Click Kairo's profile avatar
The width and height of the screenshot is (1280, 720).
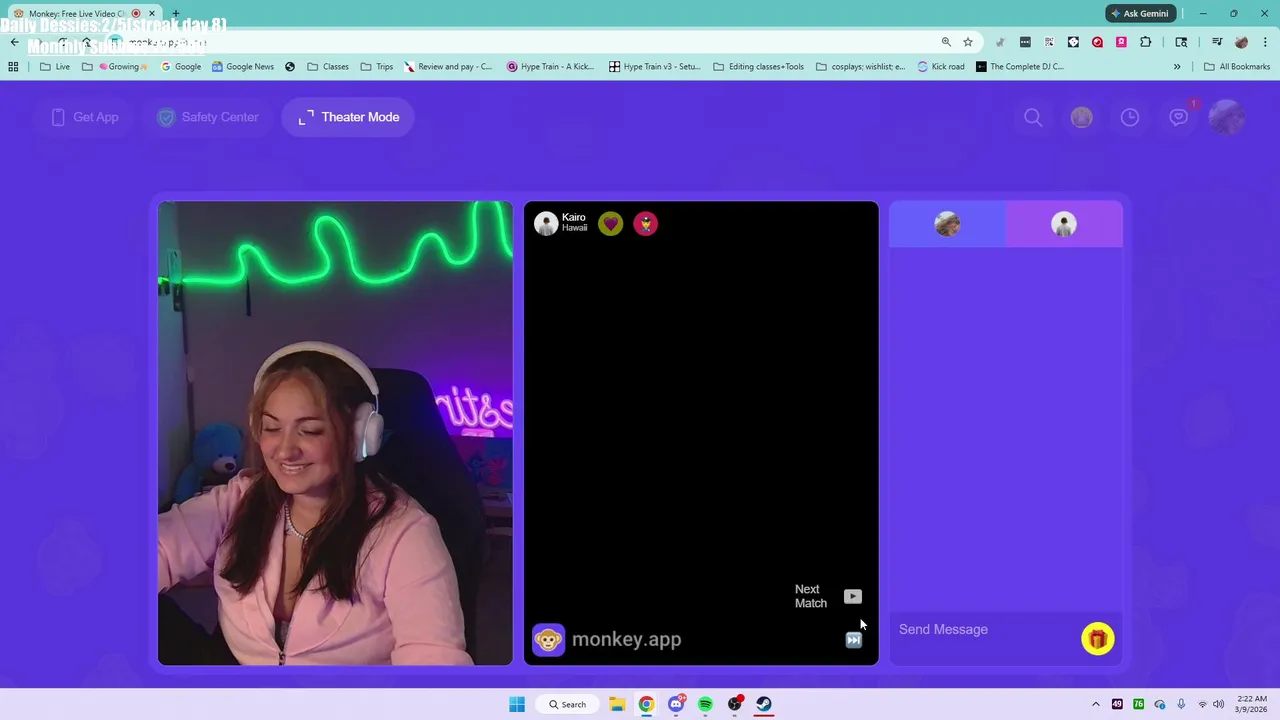click(546, 223)
